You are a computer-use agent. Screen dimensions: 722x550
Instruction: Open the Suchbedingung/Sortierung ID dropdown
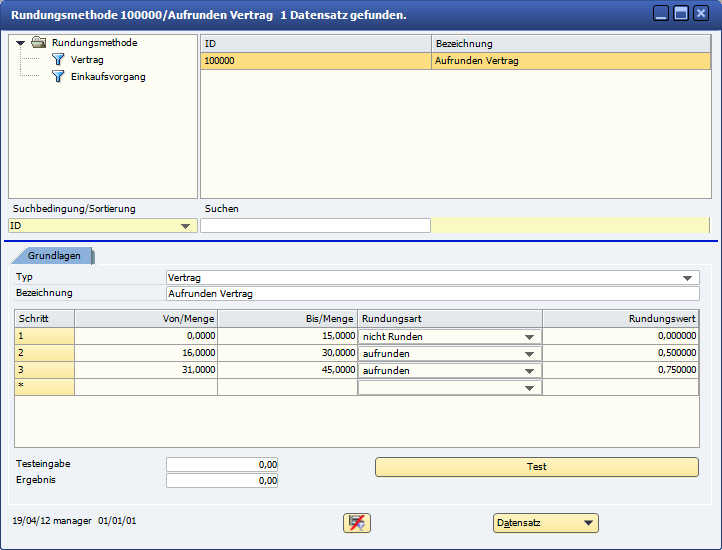click(x=185, y=226)
